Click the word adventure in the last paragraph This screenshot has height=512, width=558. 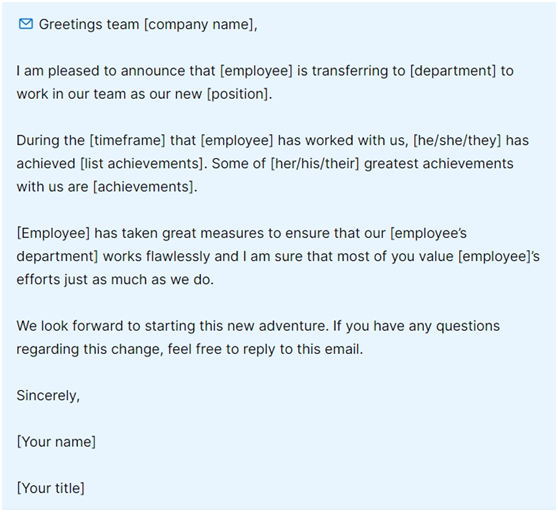[292, 326]
